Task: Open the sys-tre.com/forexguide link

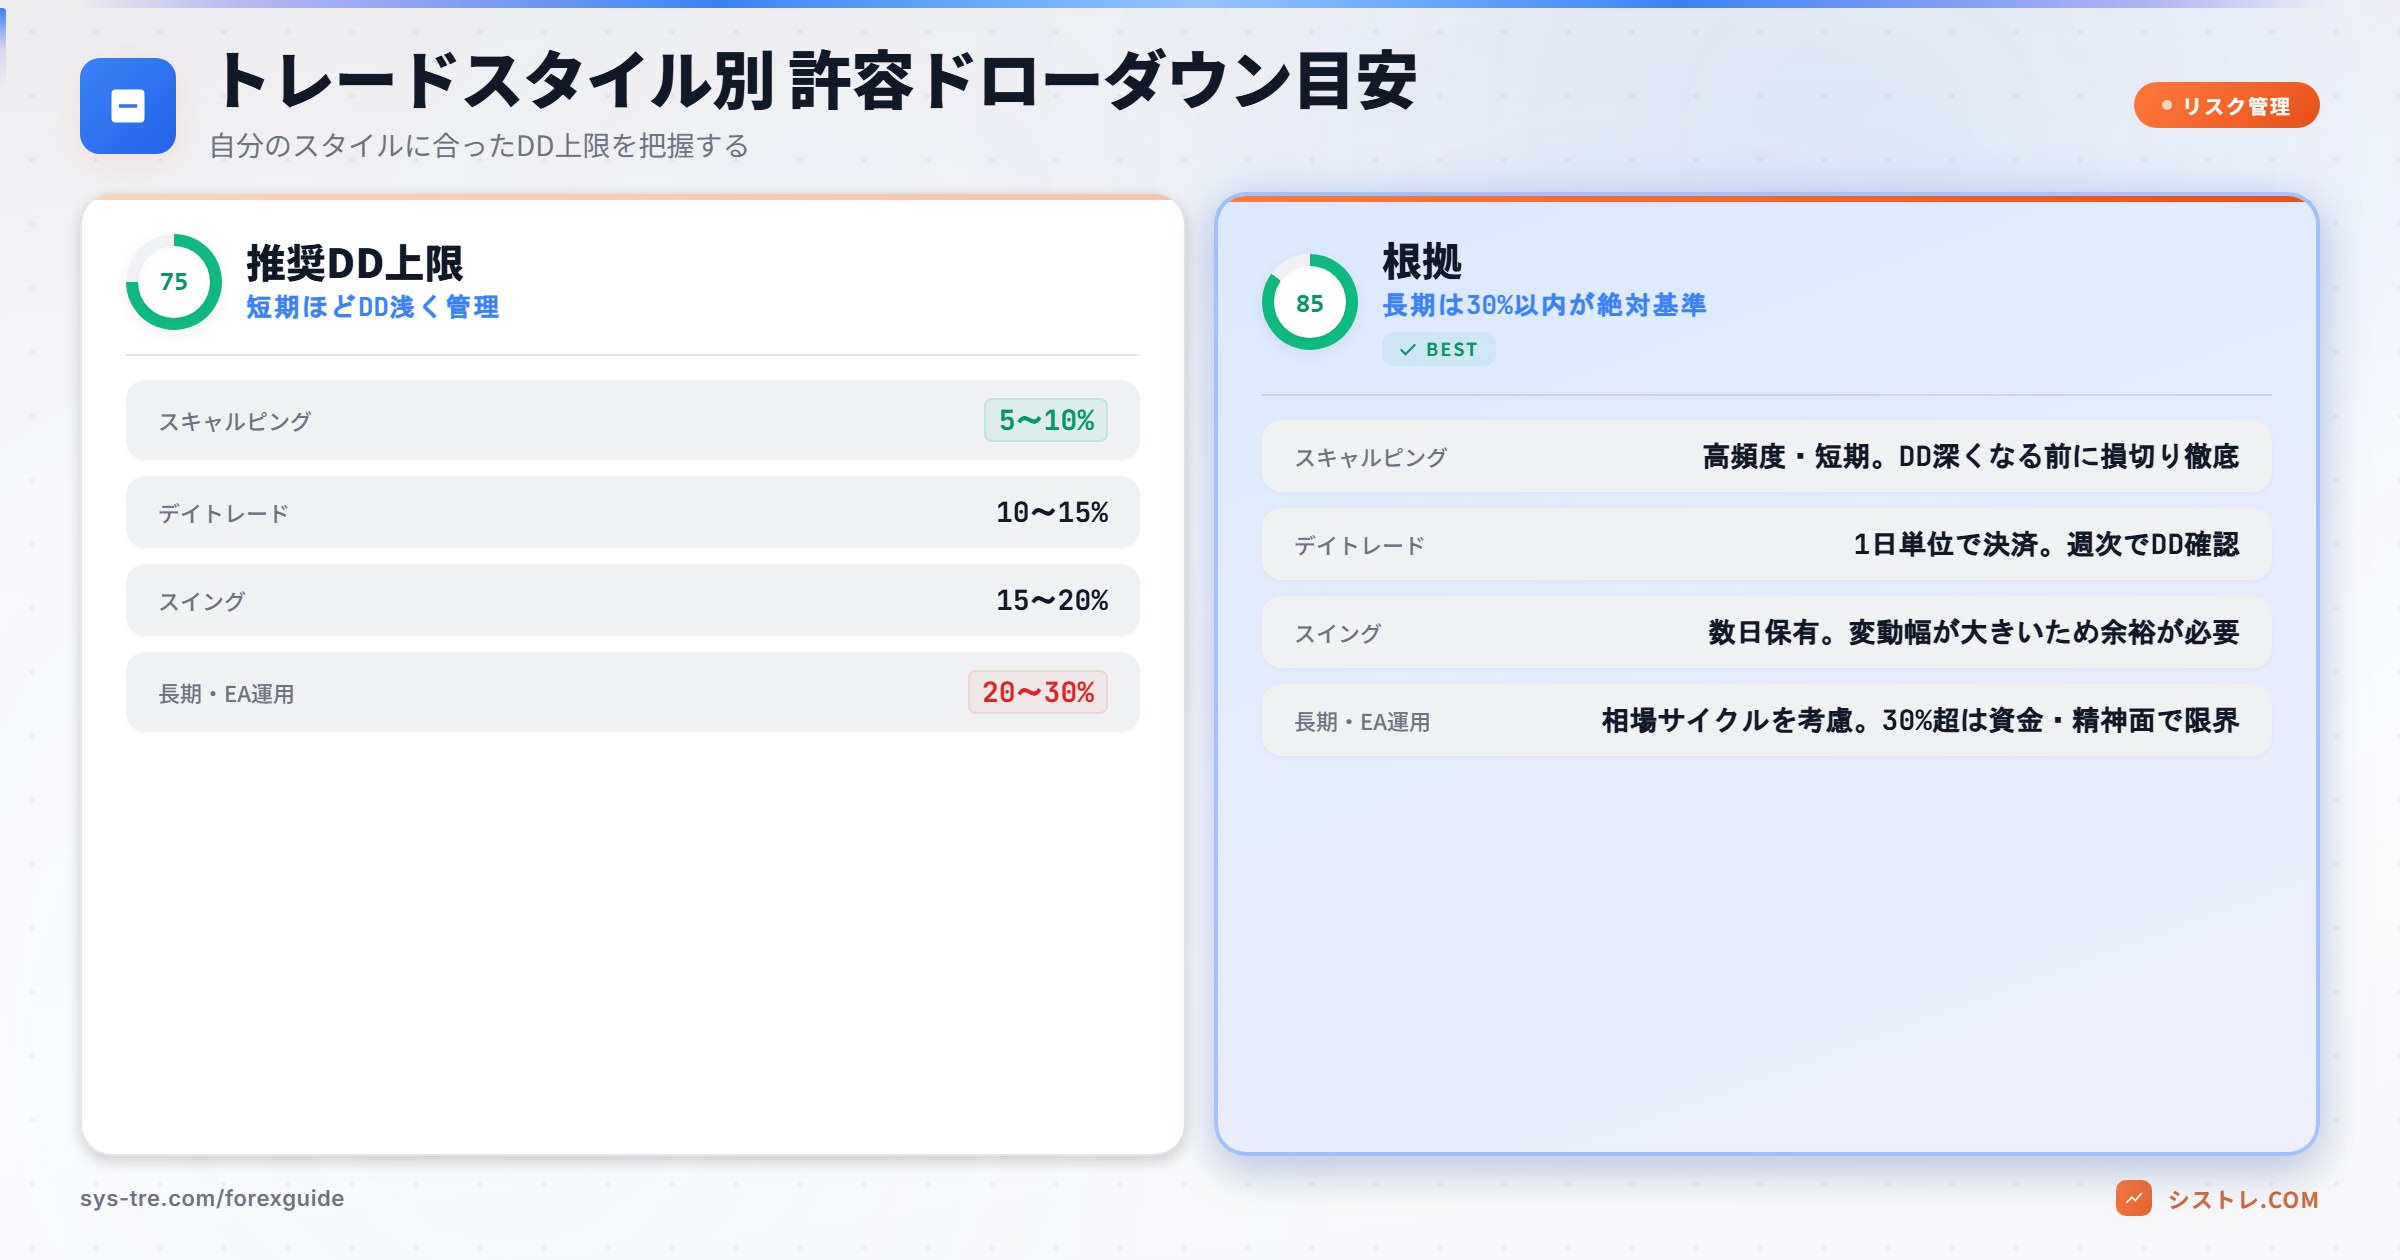Action: 212,1198
